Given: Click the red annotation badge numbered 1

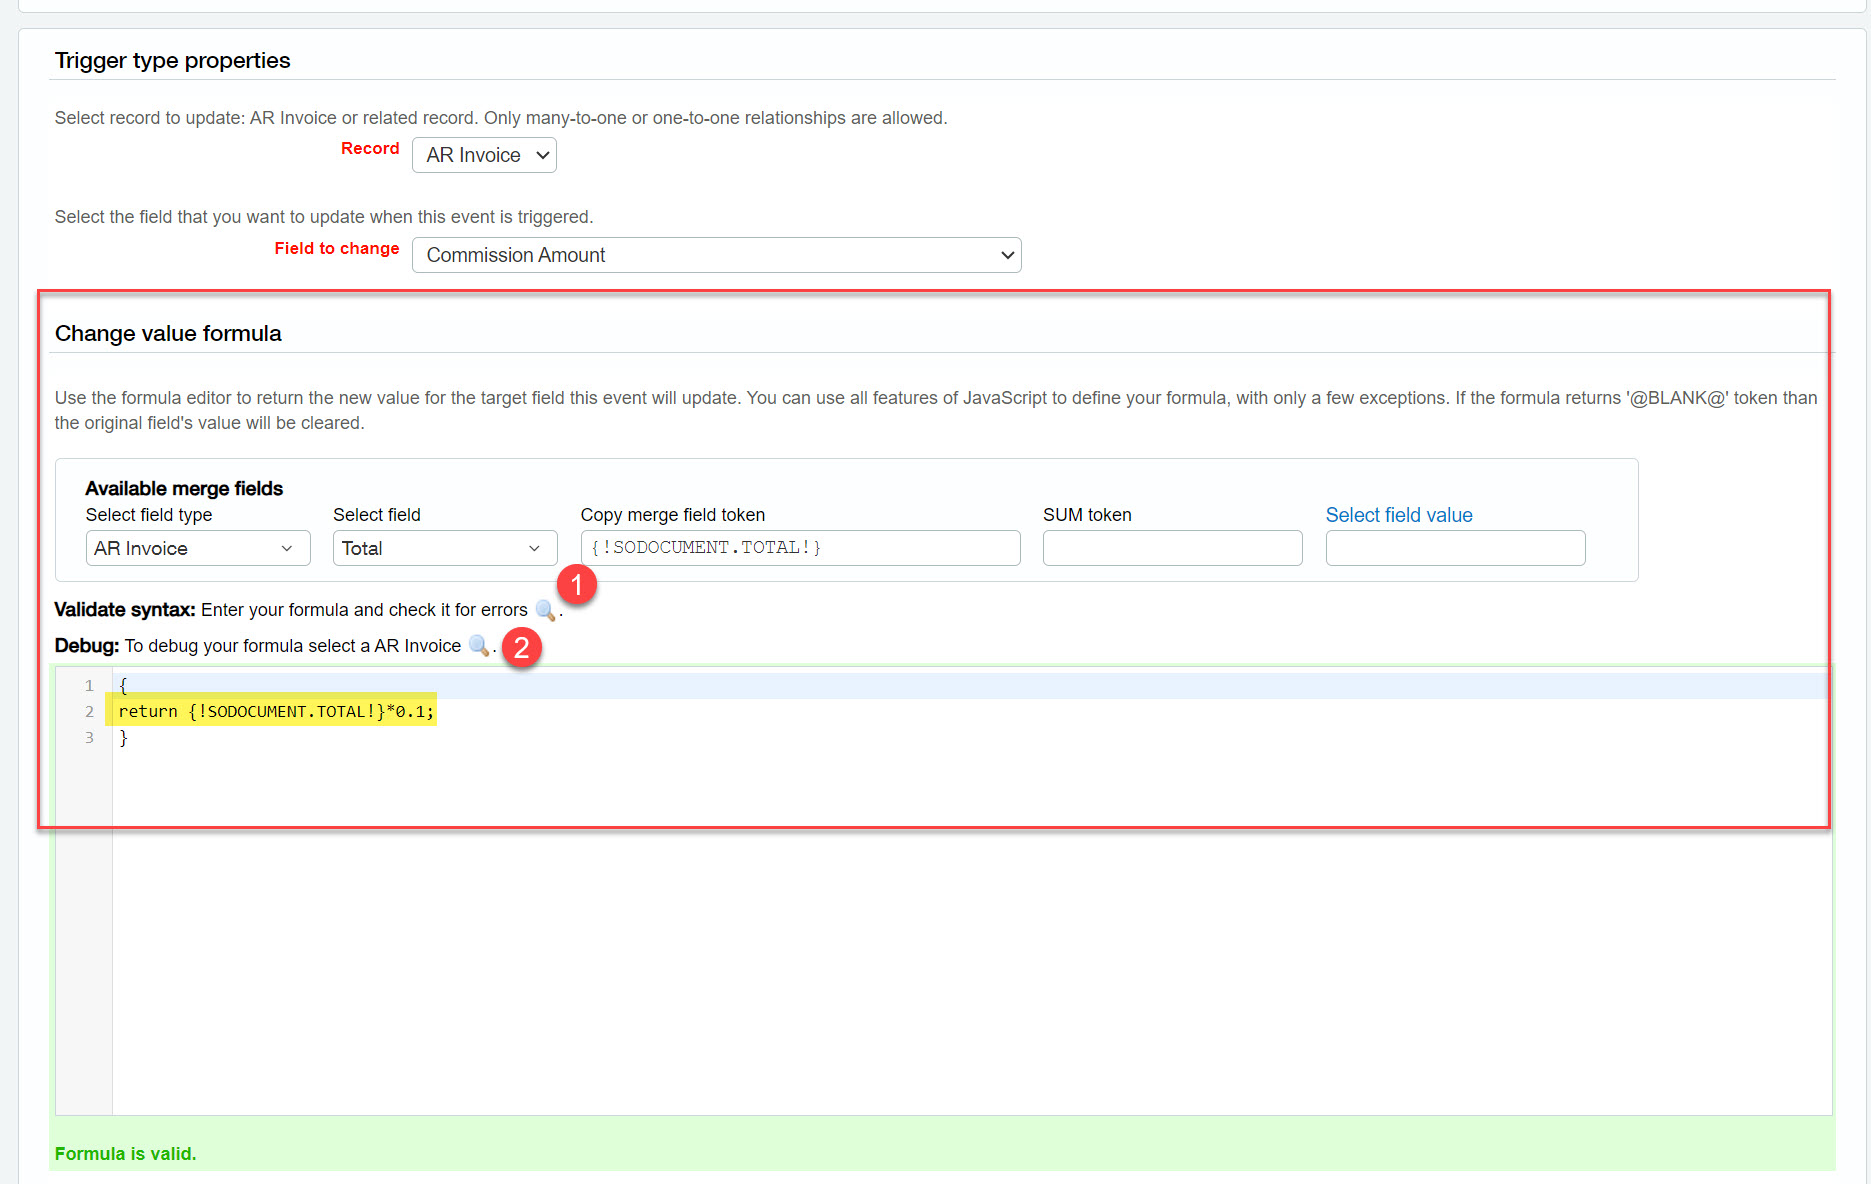Looking at the screenshot, I should point(577,585).
